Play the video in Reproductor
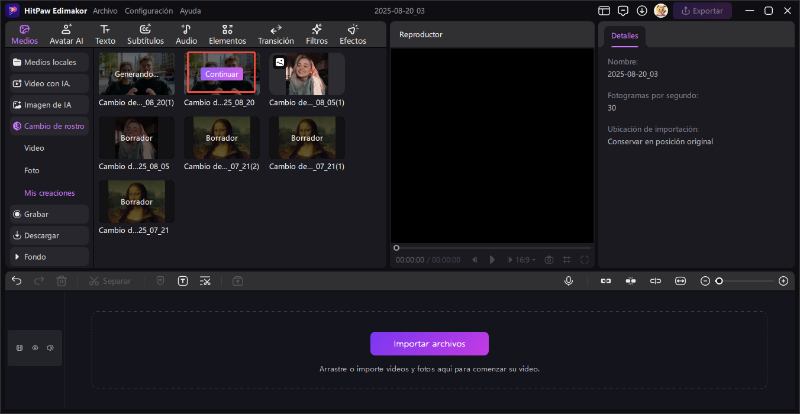 [492, 260]
